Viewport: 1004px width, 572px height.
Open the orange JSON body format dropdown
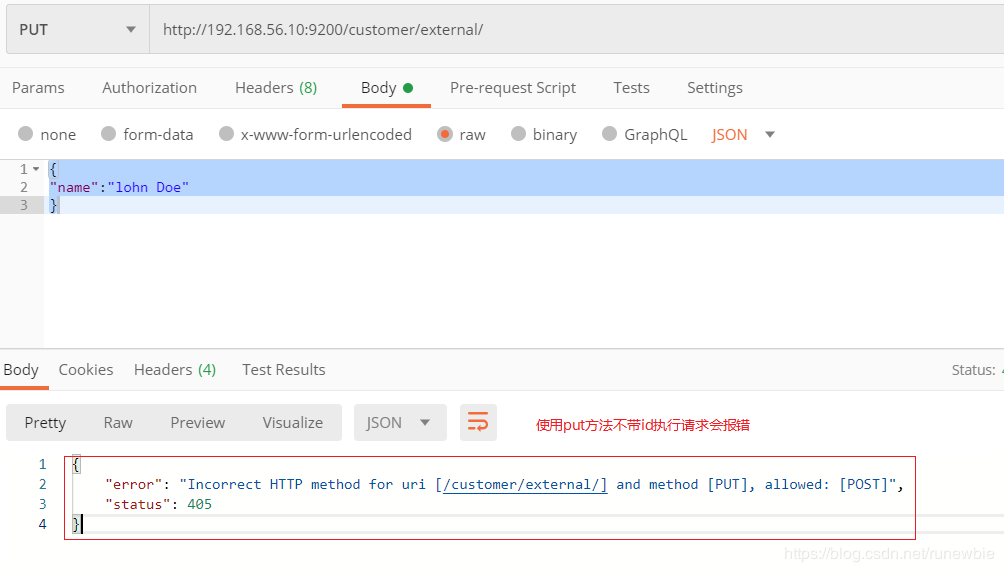point(743,135)
